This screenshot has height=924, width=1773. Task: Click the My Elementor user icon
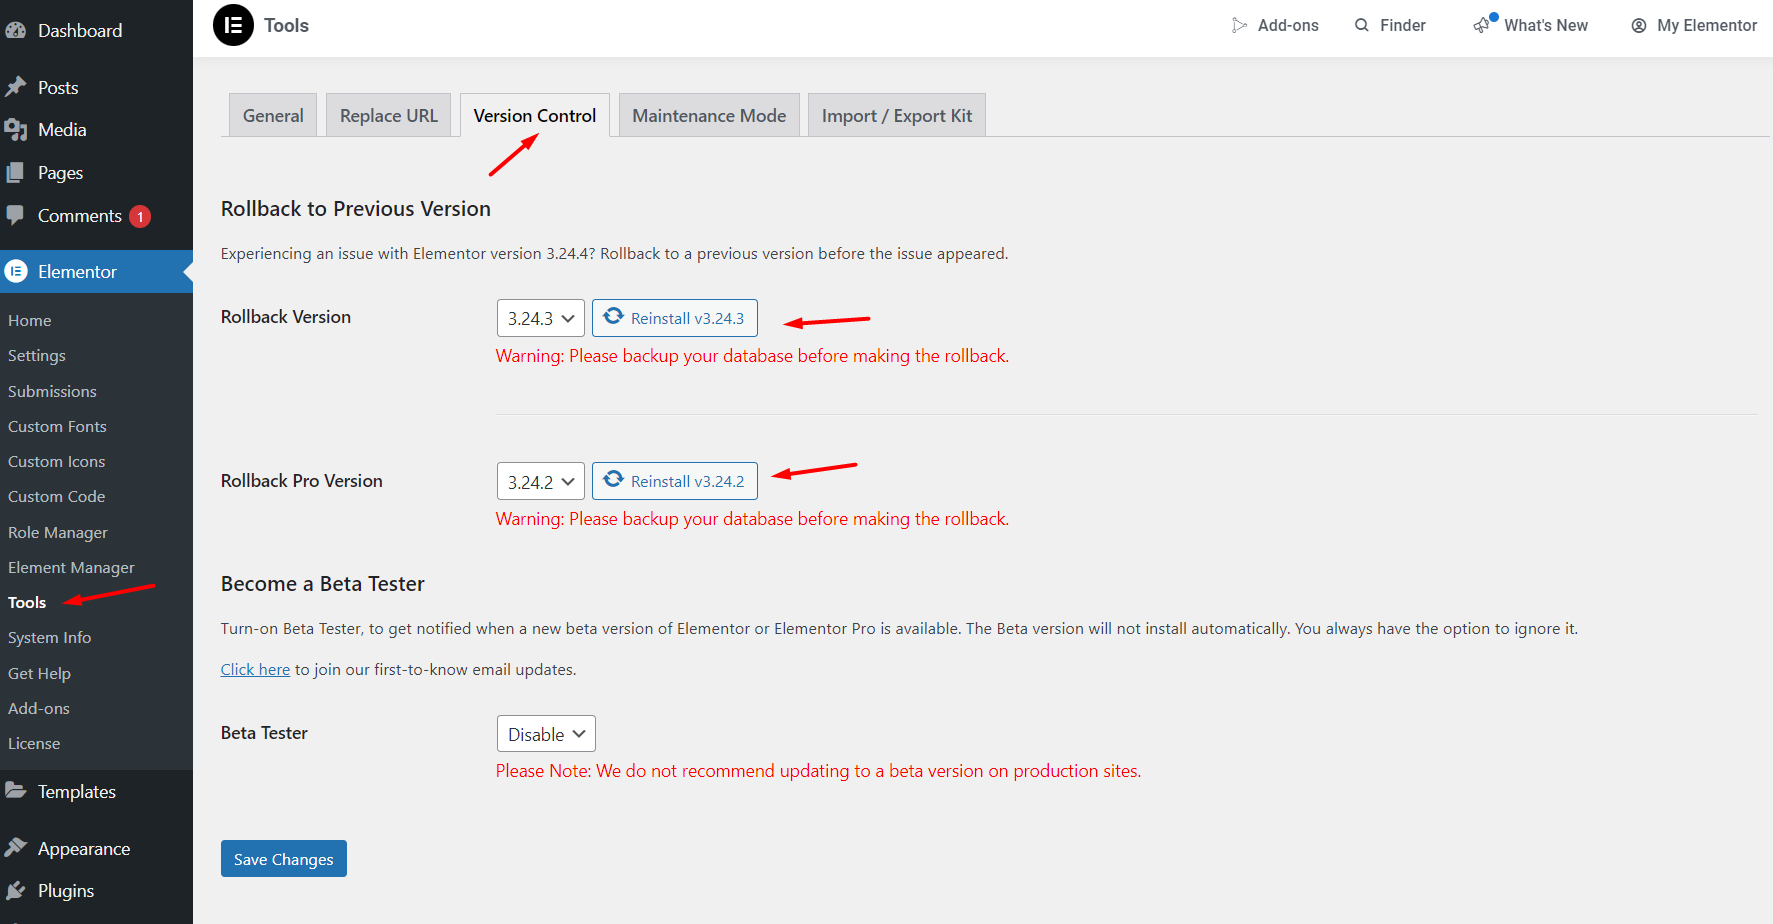click(x=1639, y=25)
